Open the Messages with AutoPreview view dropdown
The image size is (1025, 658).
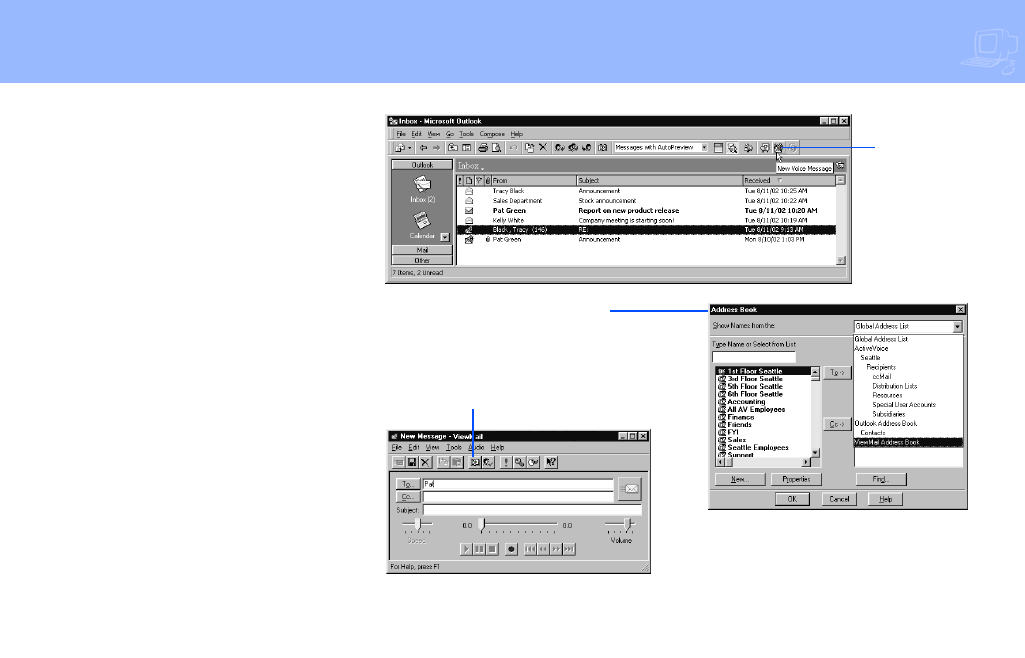(704, 148)
